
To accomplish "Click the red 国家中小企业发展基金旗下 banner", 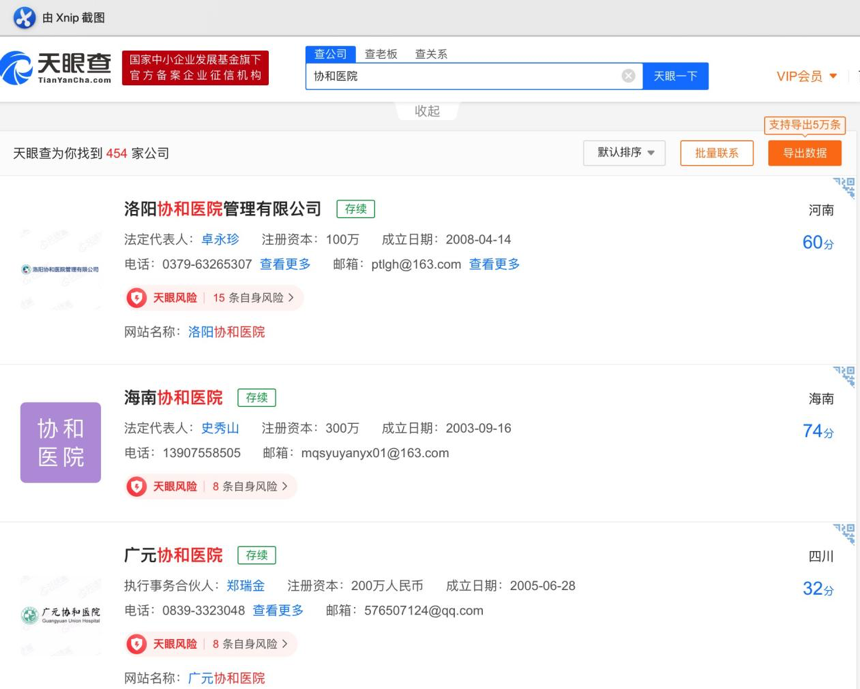I will 195,68.
